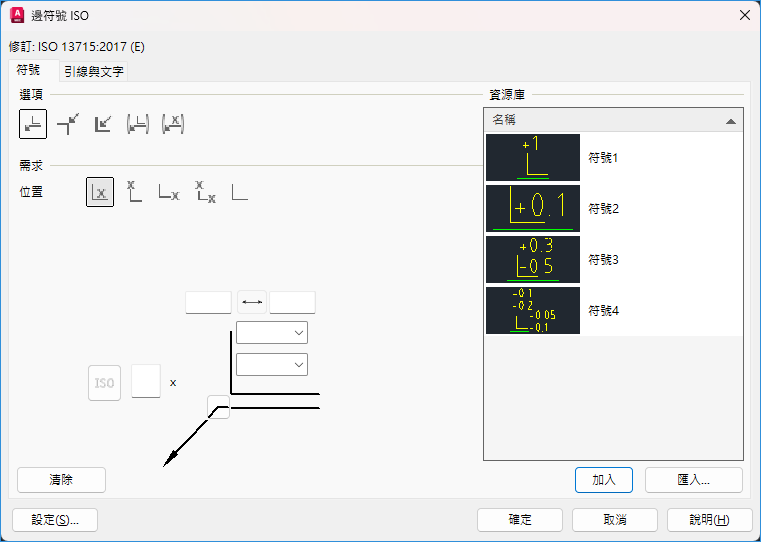Click the top-right value input field
Viewport: 761px width, 542px height.
pyautogui.click(x=292, y=302)
